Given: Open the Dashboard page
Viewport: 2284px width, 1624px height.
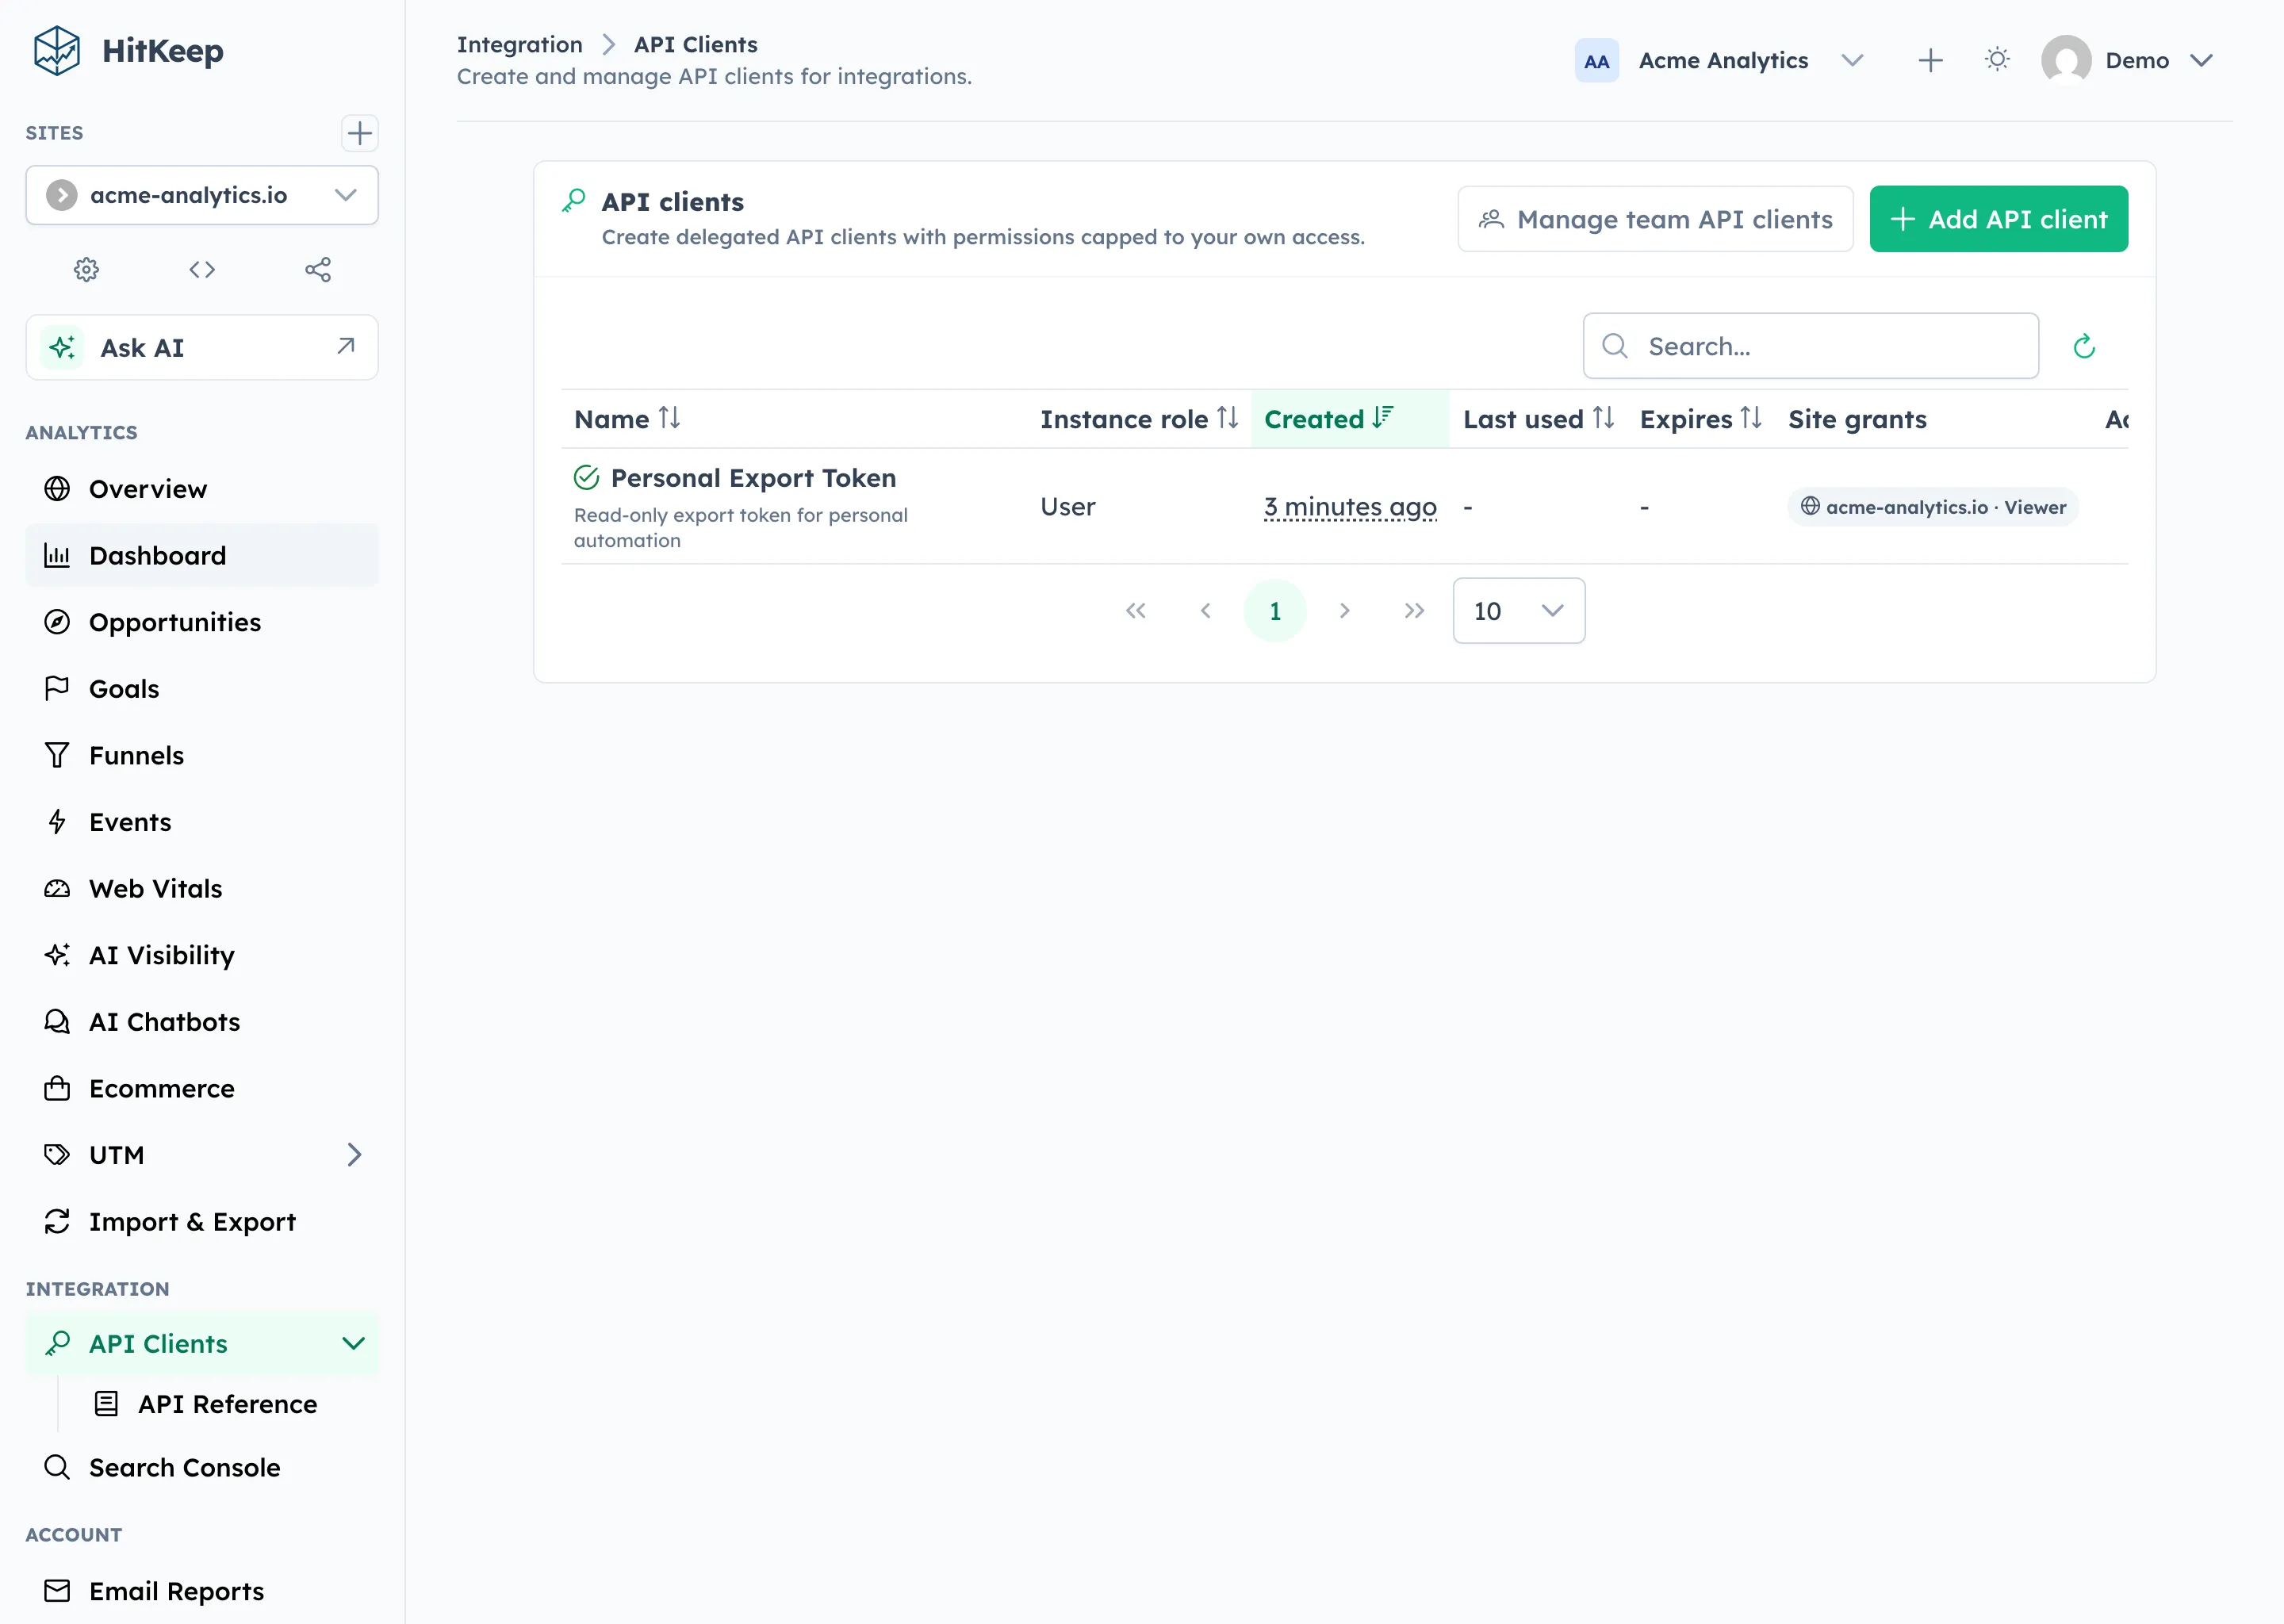Looking at the screenshot, I should (202, 555).
